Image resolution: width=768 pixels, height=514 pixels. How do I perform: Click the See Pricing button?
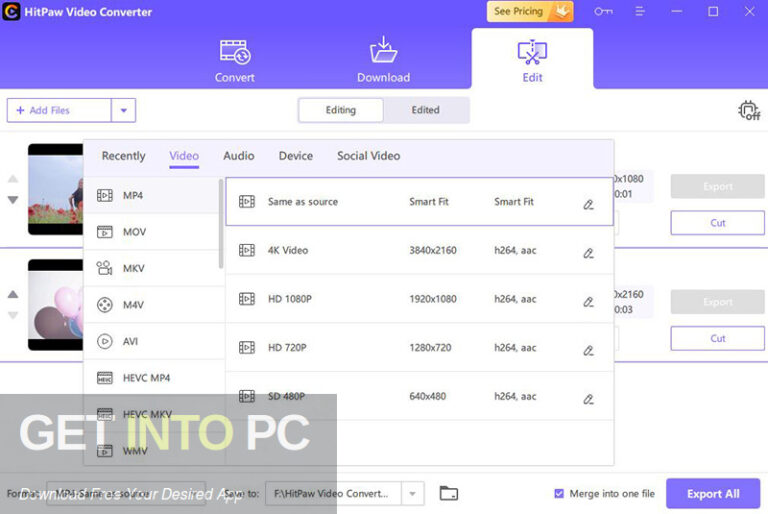[x=530, y=11]
